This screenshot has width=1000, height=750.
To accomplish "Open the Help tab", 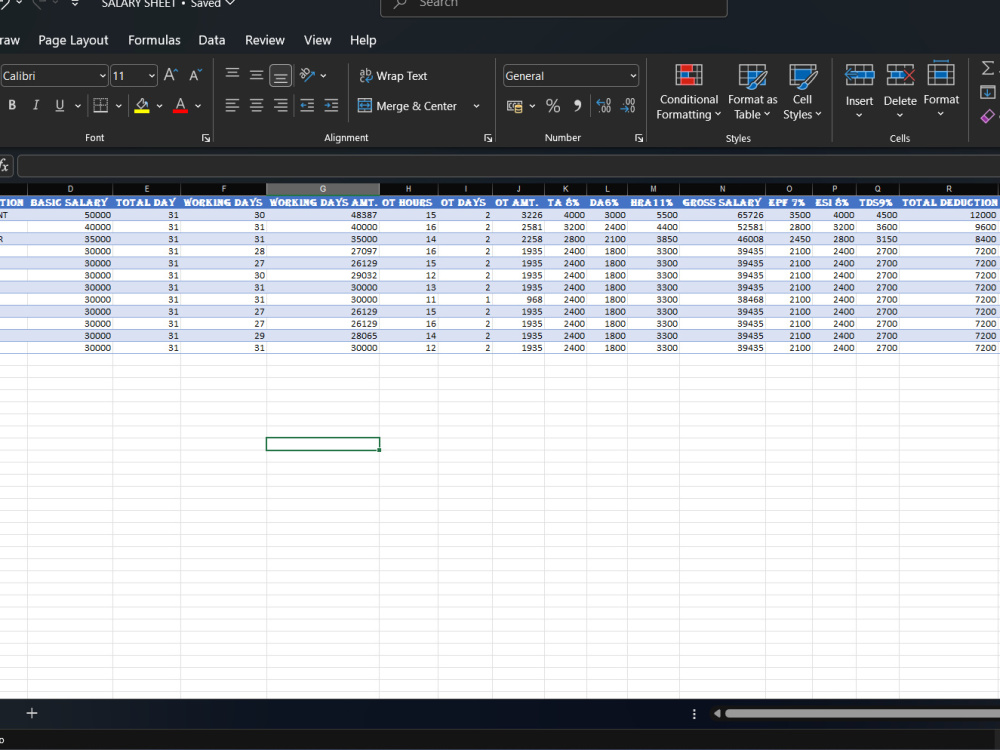I will click(363, 40).
